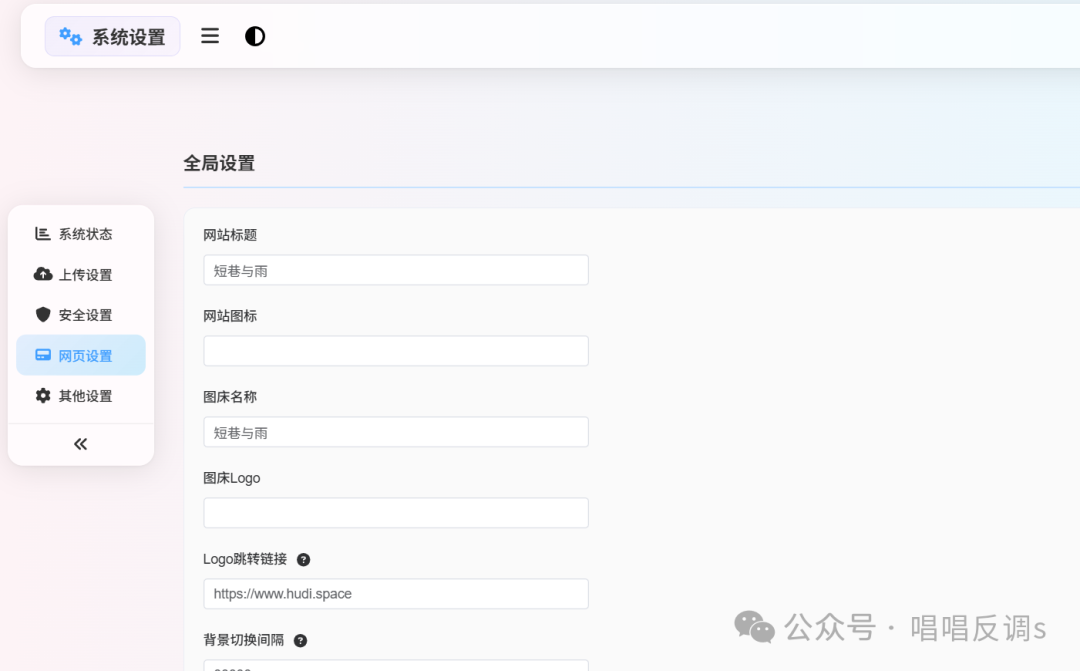
Task: Click the 全局设置 section heading
Action: (x=219, y=163)
